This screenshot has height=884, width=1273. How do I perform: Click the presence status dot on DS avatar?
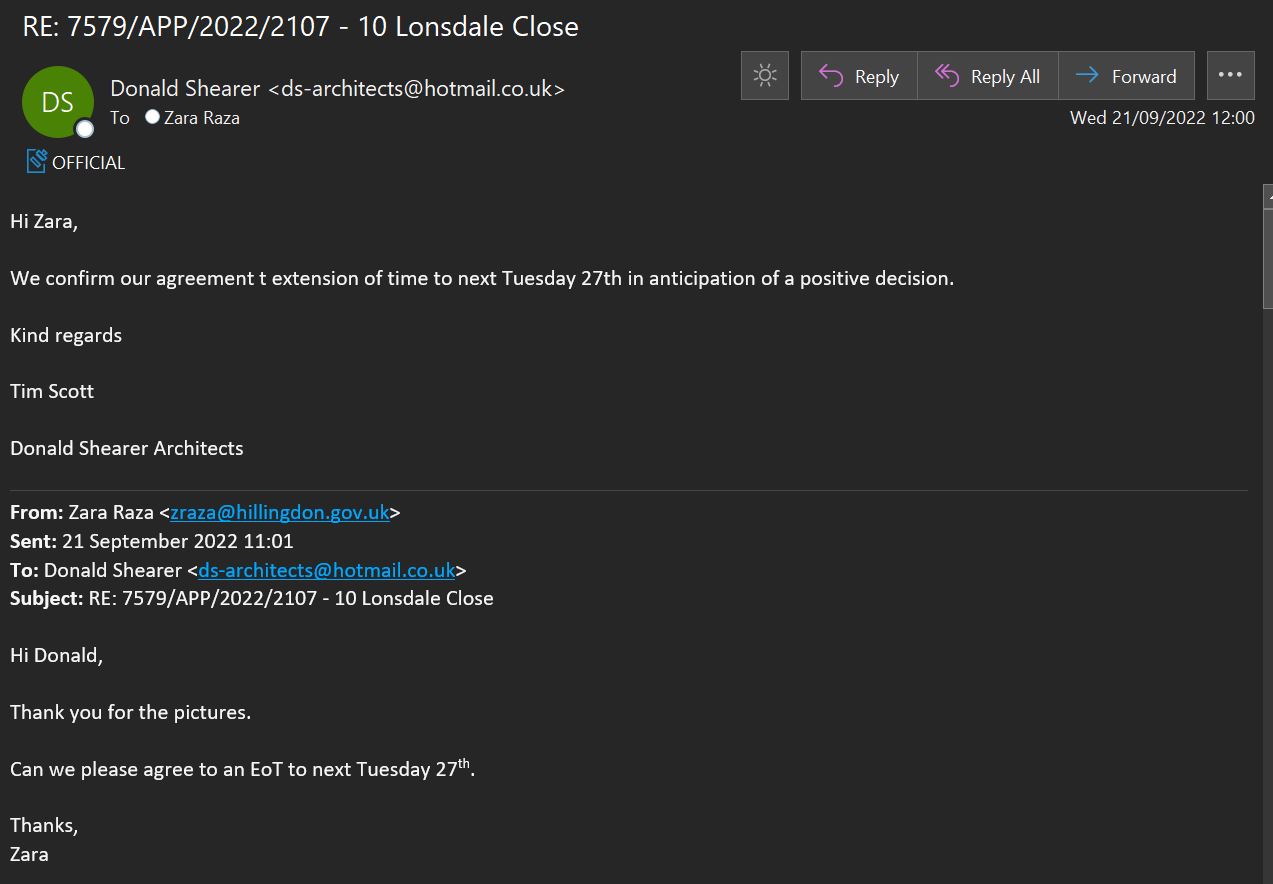(85, 129)
